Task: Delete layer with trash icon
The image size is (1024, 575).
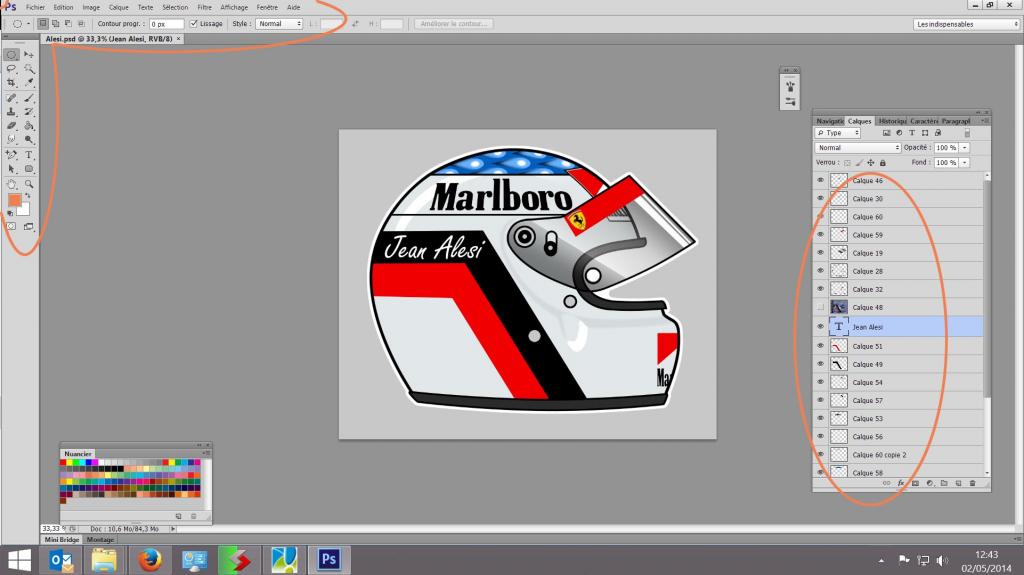Action: (972, 484)
